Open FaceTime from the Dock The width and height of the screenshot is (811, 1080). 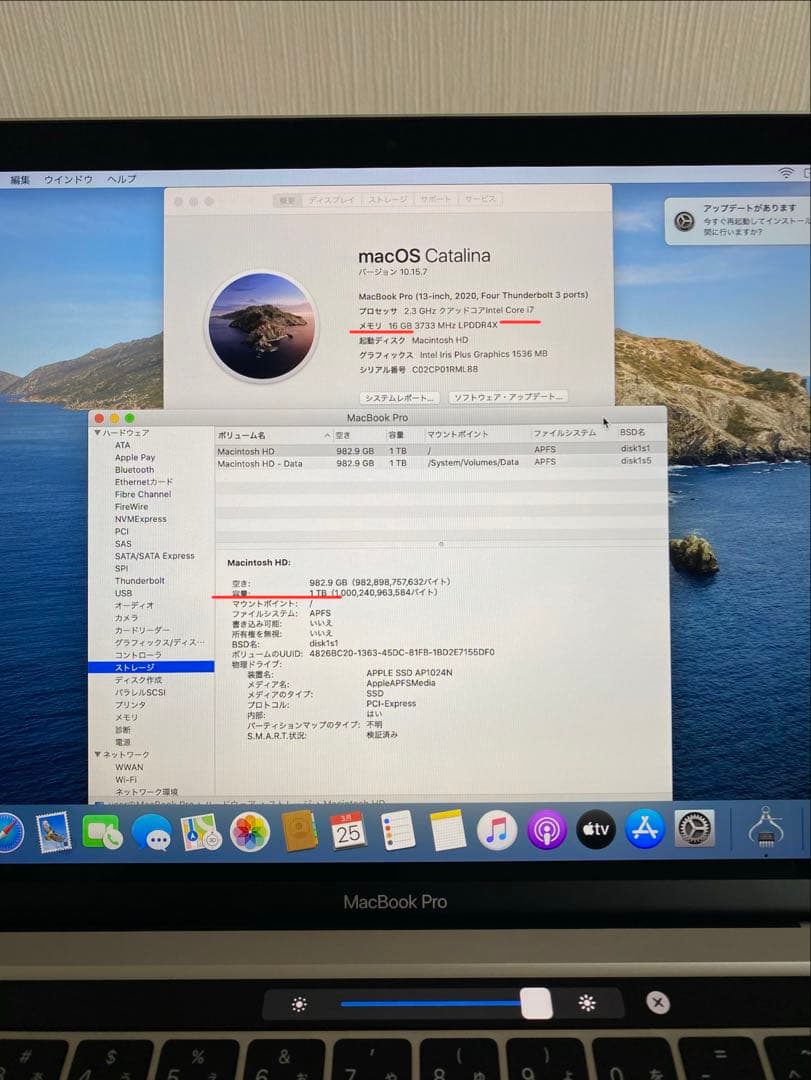tap(102, 831)
